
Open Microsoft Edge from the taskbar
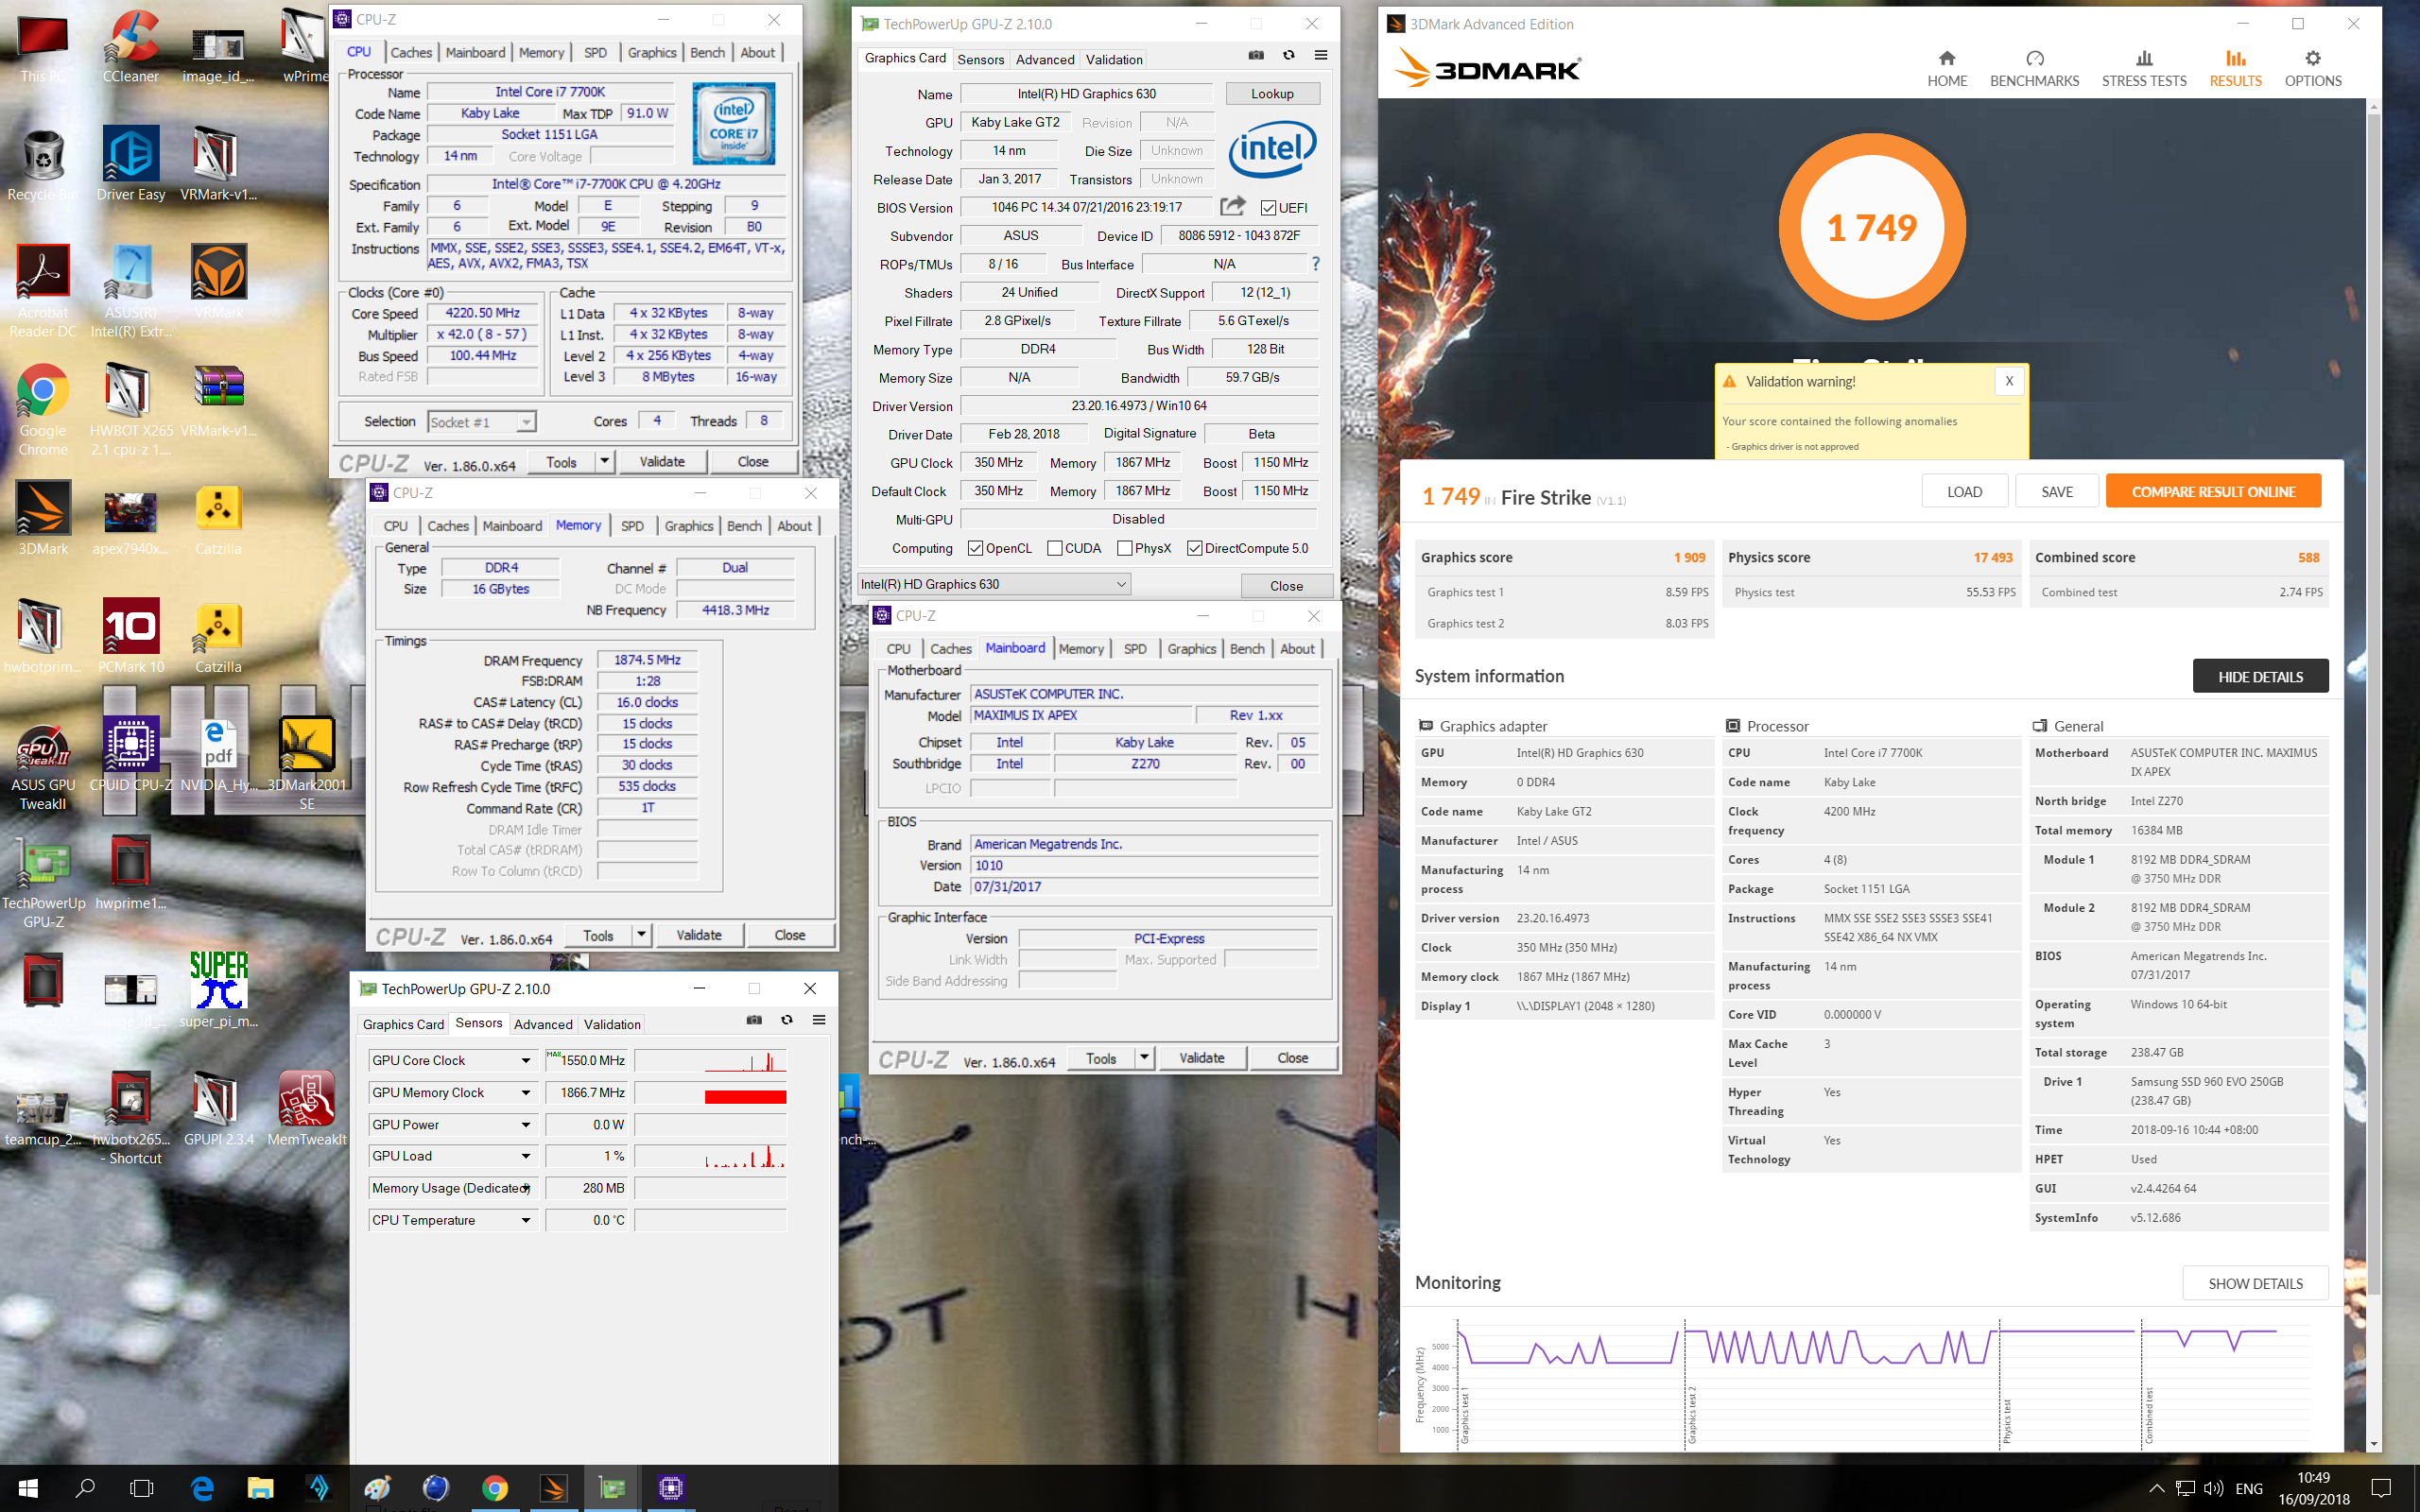click(203, 1488)
